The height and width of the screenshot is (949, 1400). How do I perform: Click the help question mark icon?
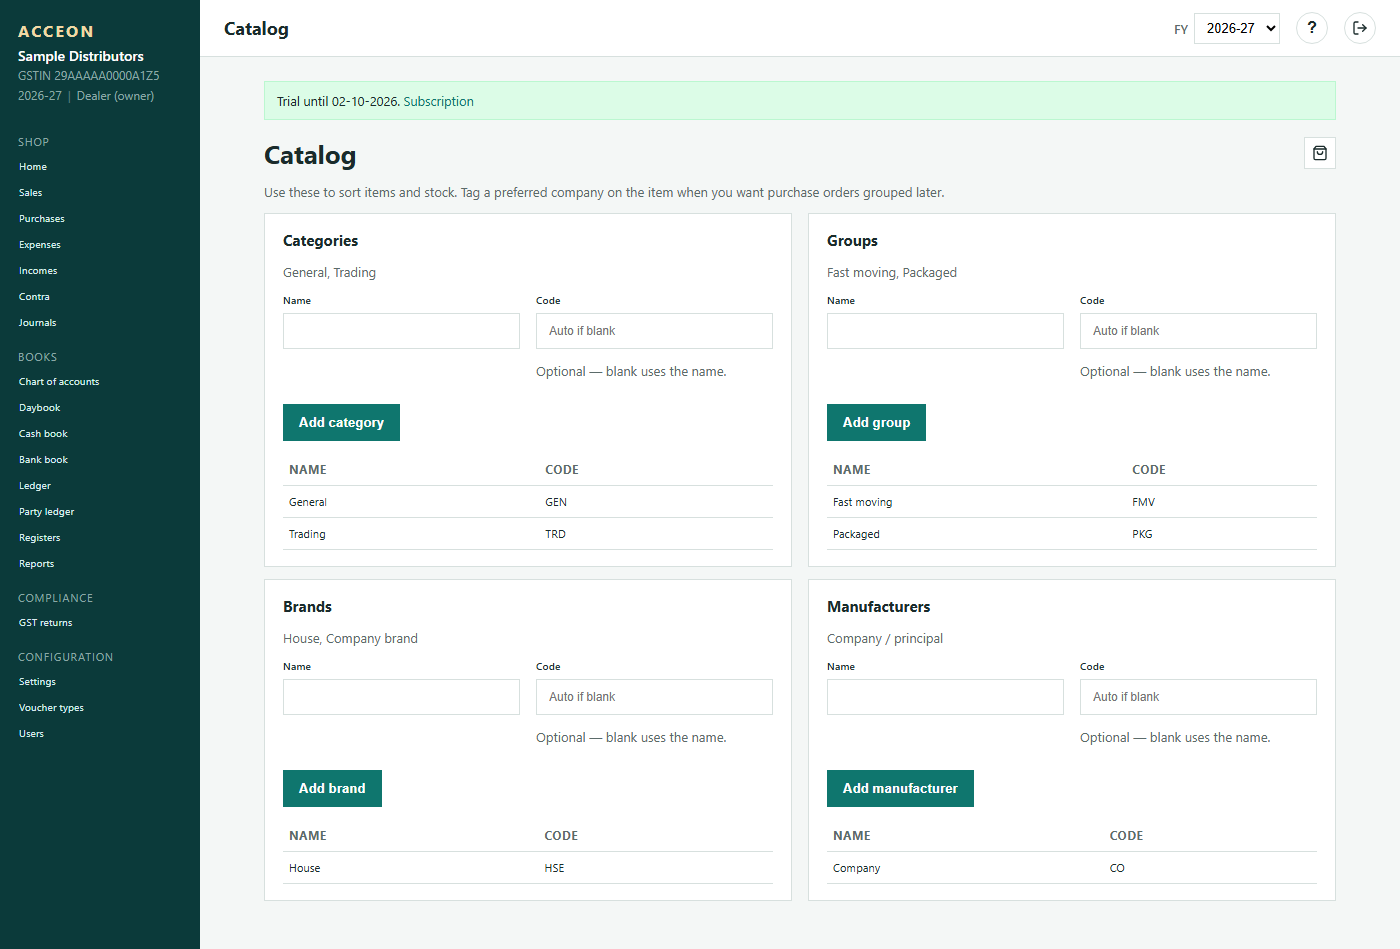(x=1312, y=28)
